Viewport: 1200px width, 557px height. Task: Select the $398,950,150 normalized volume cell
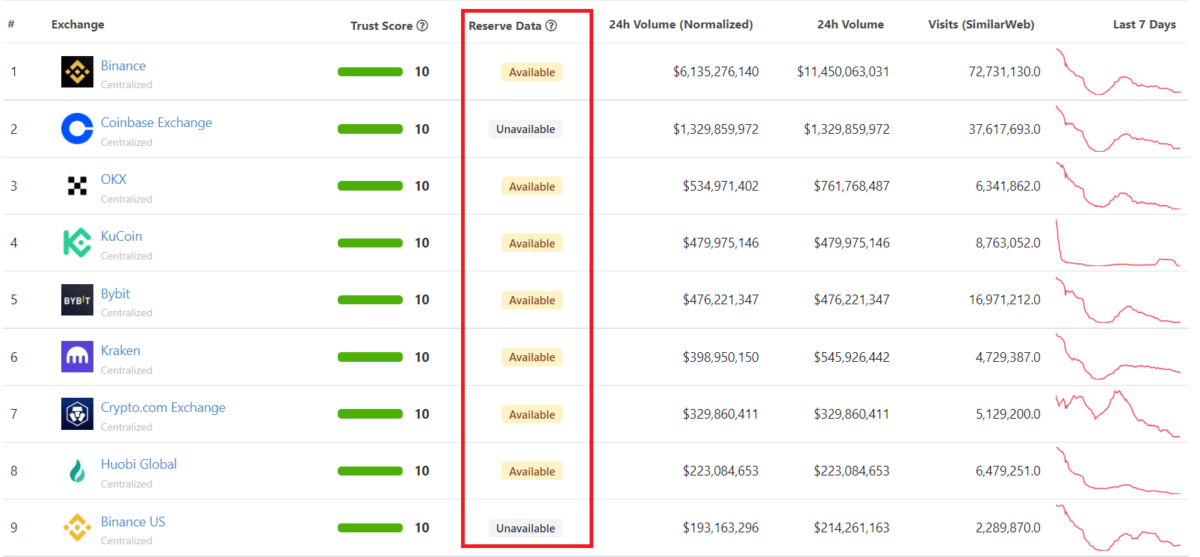pos(720,357)
